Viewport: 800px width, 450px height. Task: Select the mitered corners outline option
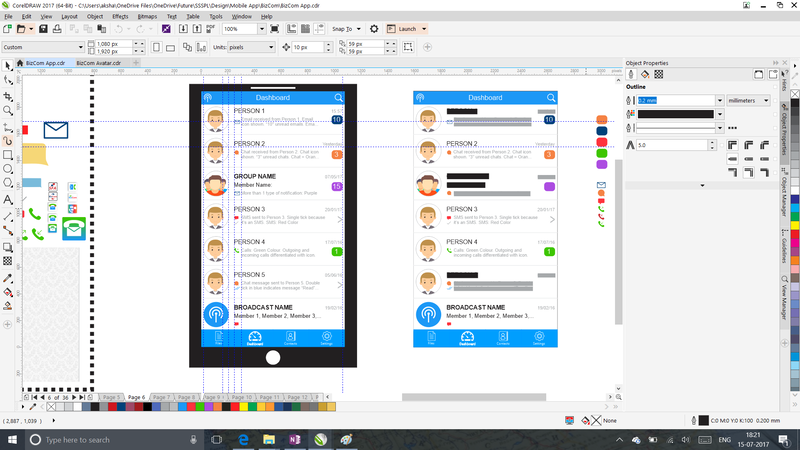[734, 145]
